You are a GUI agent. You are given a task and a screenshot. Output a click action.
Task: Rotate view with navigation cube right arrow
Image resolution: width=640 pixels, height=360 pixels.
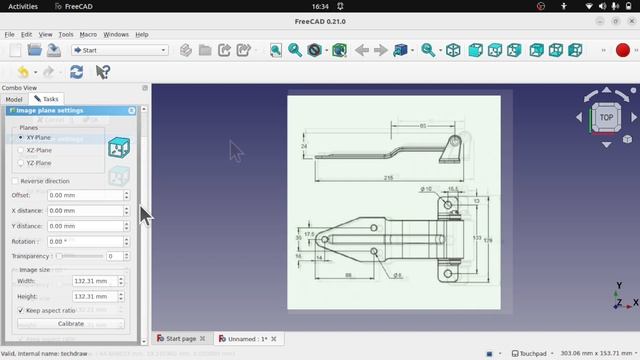(x=634, y=117)
